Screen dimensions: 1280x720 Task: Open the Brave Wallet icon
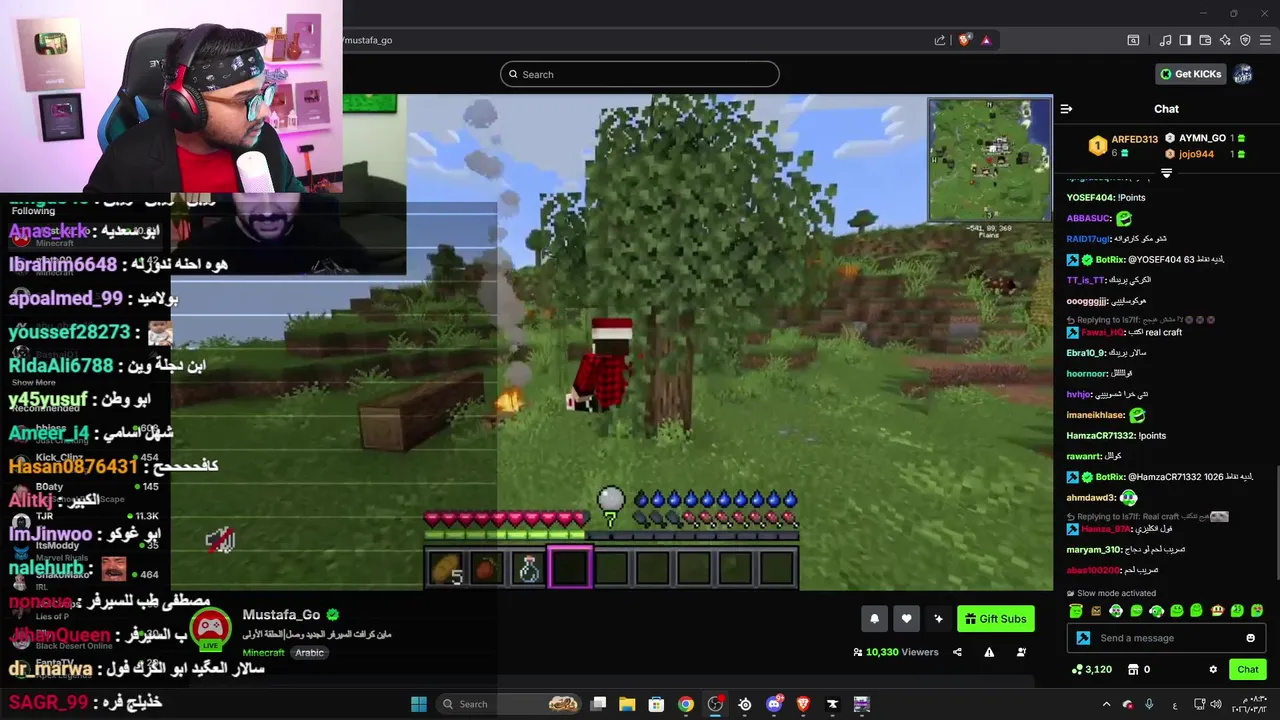(1206, 40)
